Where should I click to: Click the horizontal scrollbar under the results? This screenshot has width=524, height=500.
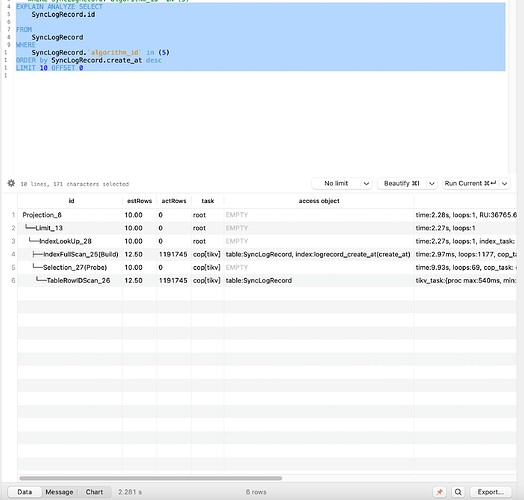(150, 478)
